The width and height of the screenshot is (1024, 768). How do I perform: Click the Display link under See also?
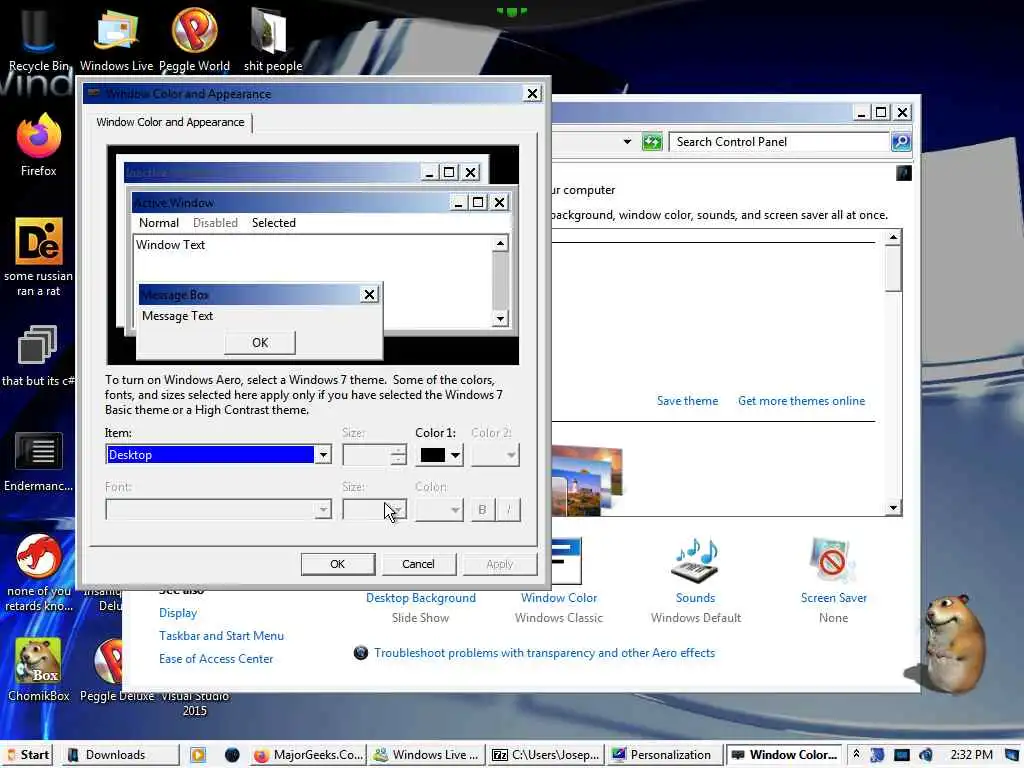tap(178, 613)
